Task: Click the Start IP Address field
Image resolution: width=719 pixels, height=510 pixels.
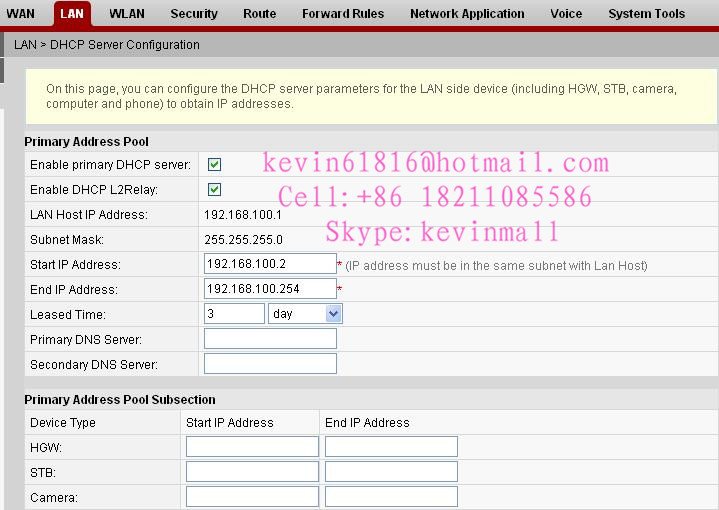Action: 270,264
